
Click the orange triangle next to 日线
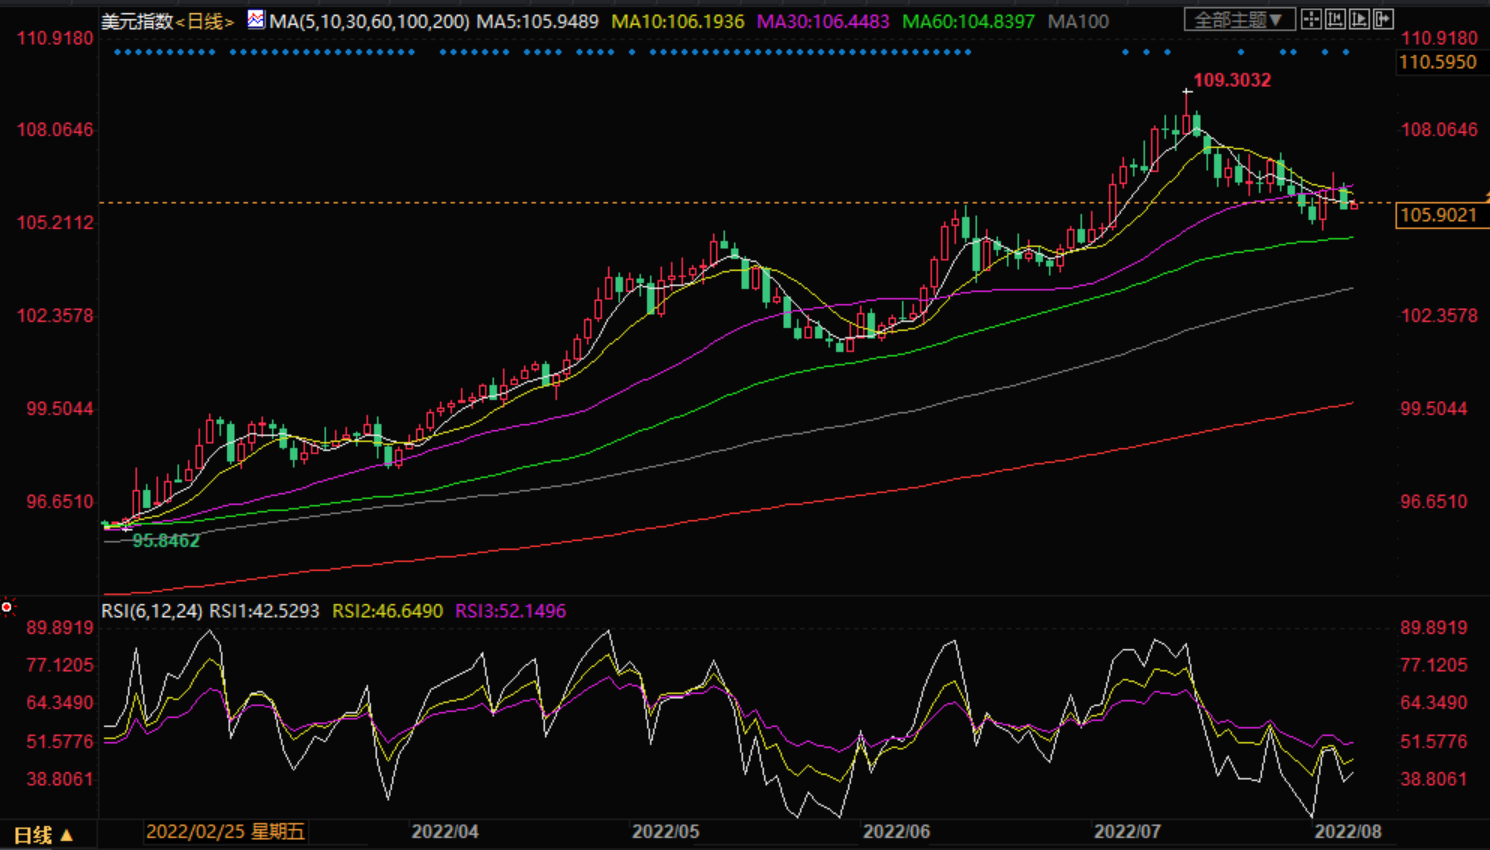tap(67, 835)
